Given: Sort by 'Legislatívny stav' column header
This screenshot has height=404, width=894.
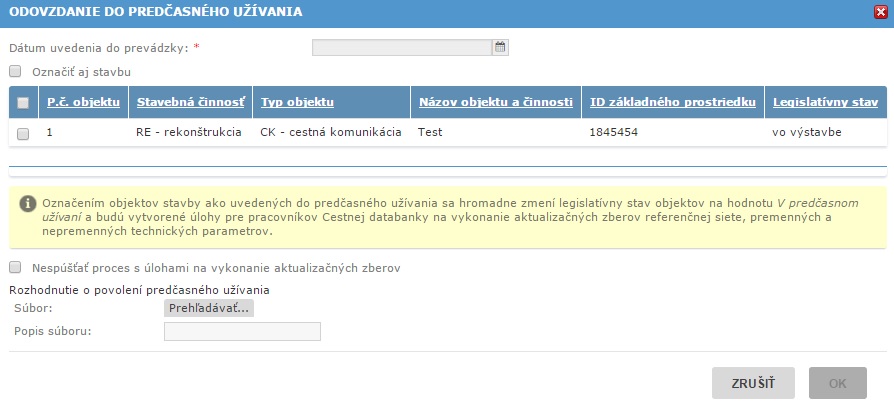Looking at the screenshot, I should (824, 102).
